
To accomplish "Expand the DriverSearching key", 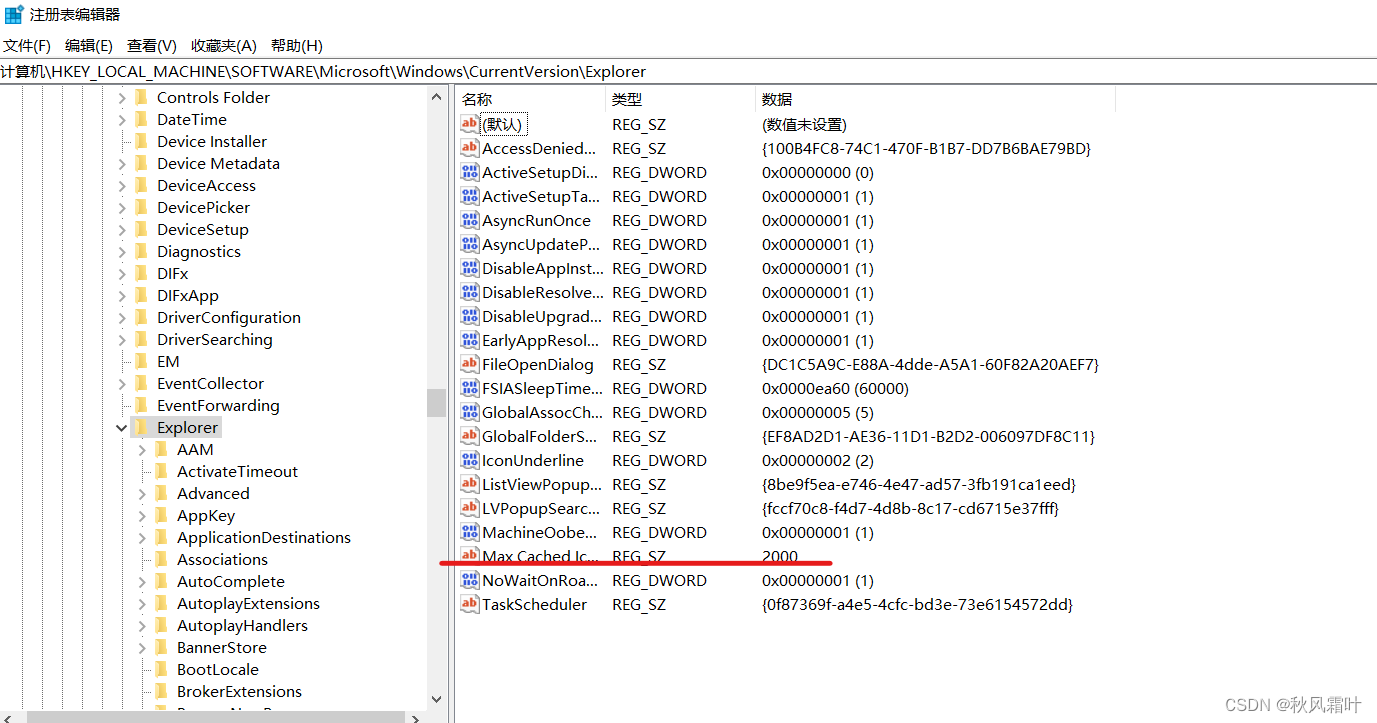I will (x=122, y=339).
